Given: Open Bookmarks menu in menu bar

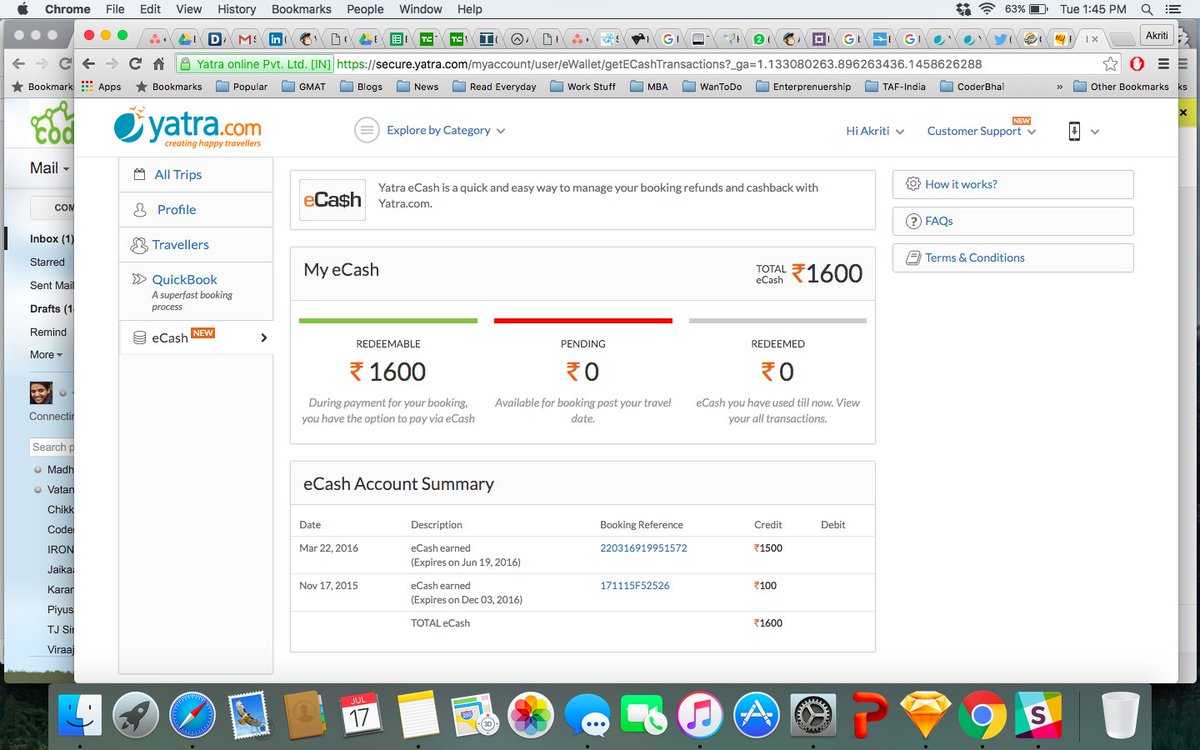Looking at the screenshot, I should 301,9.
